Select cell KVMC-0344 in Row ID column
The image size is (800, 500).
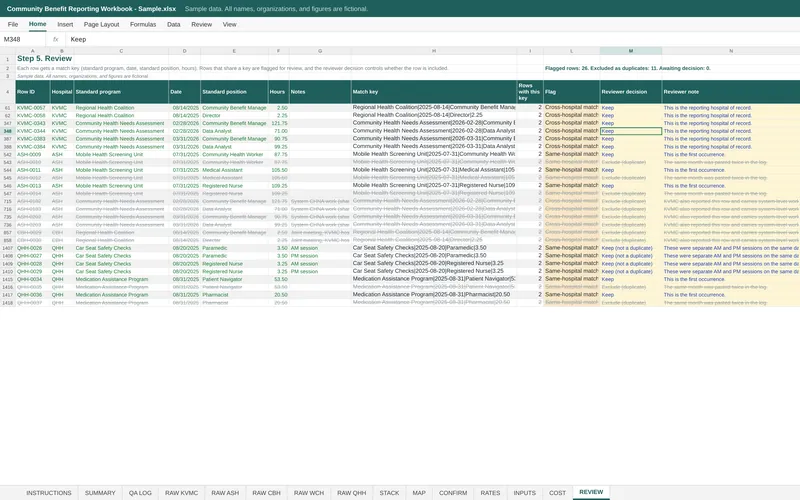coord(33,131)
